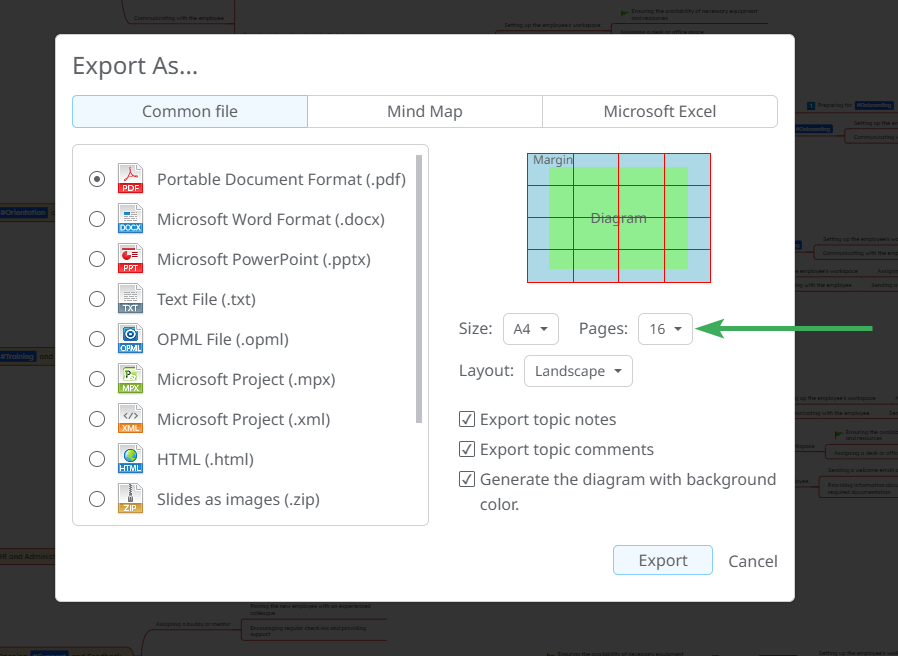The width and height of the screenshot is (898, 656).
Task: Click the XML file format icon
Action: (130, 419)
